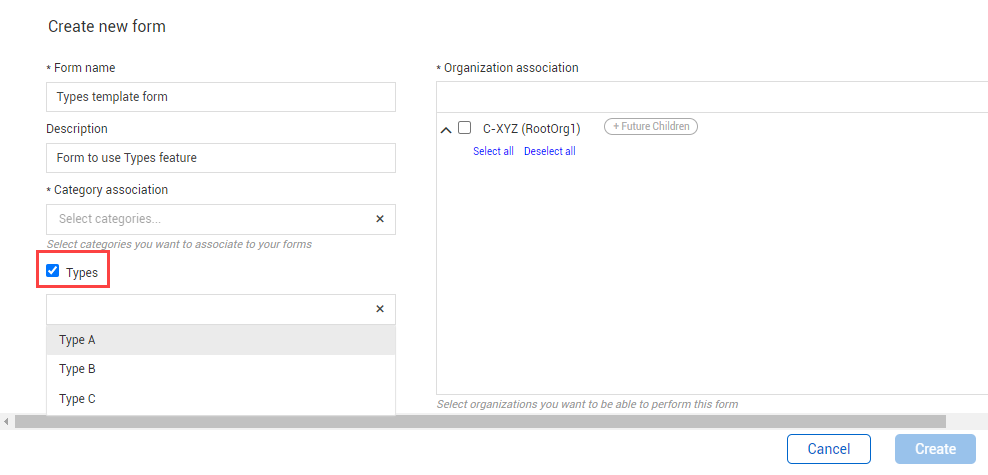The height and width of the screenshot is (475, 988).
Task: Click the Description input field
Action: [221, 158]
